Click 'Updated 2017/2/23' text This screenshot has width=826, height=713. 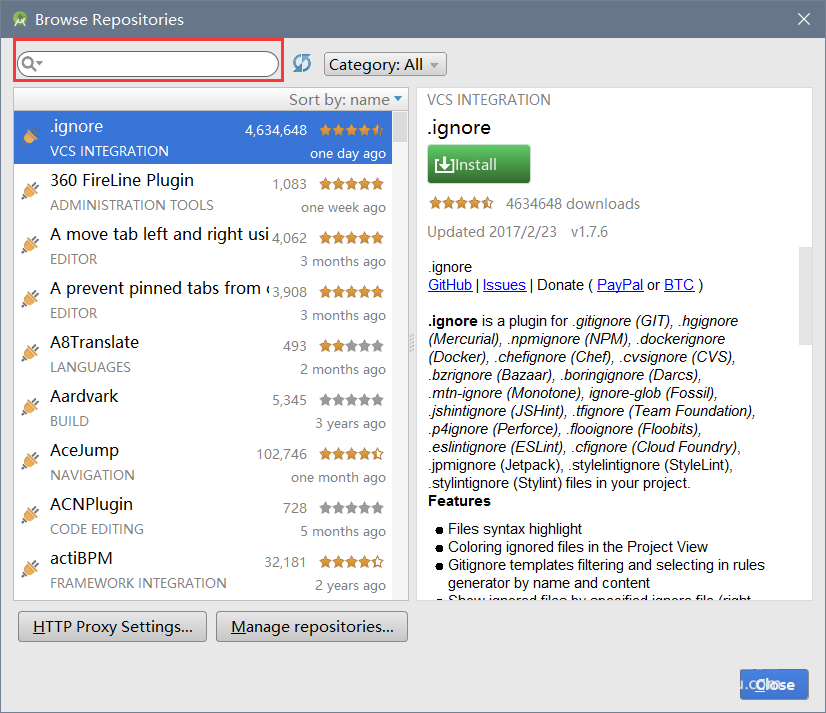point(491,232)
